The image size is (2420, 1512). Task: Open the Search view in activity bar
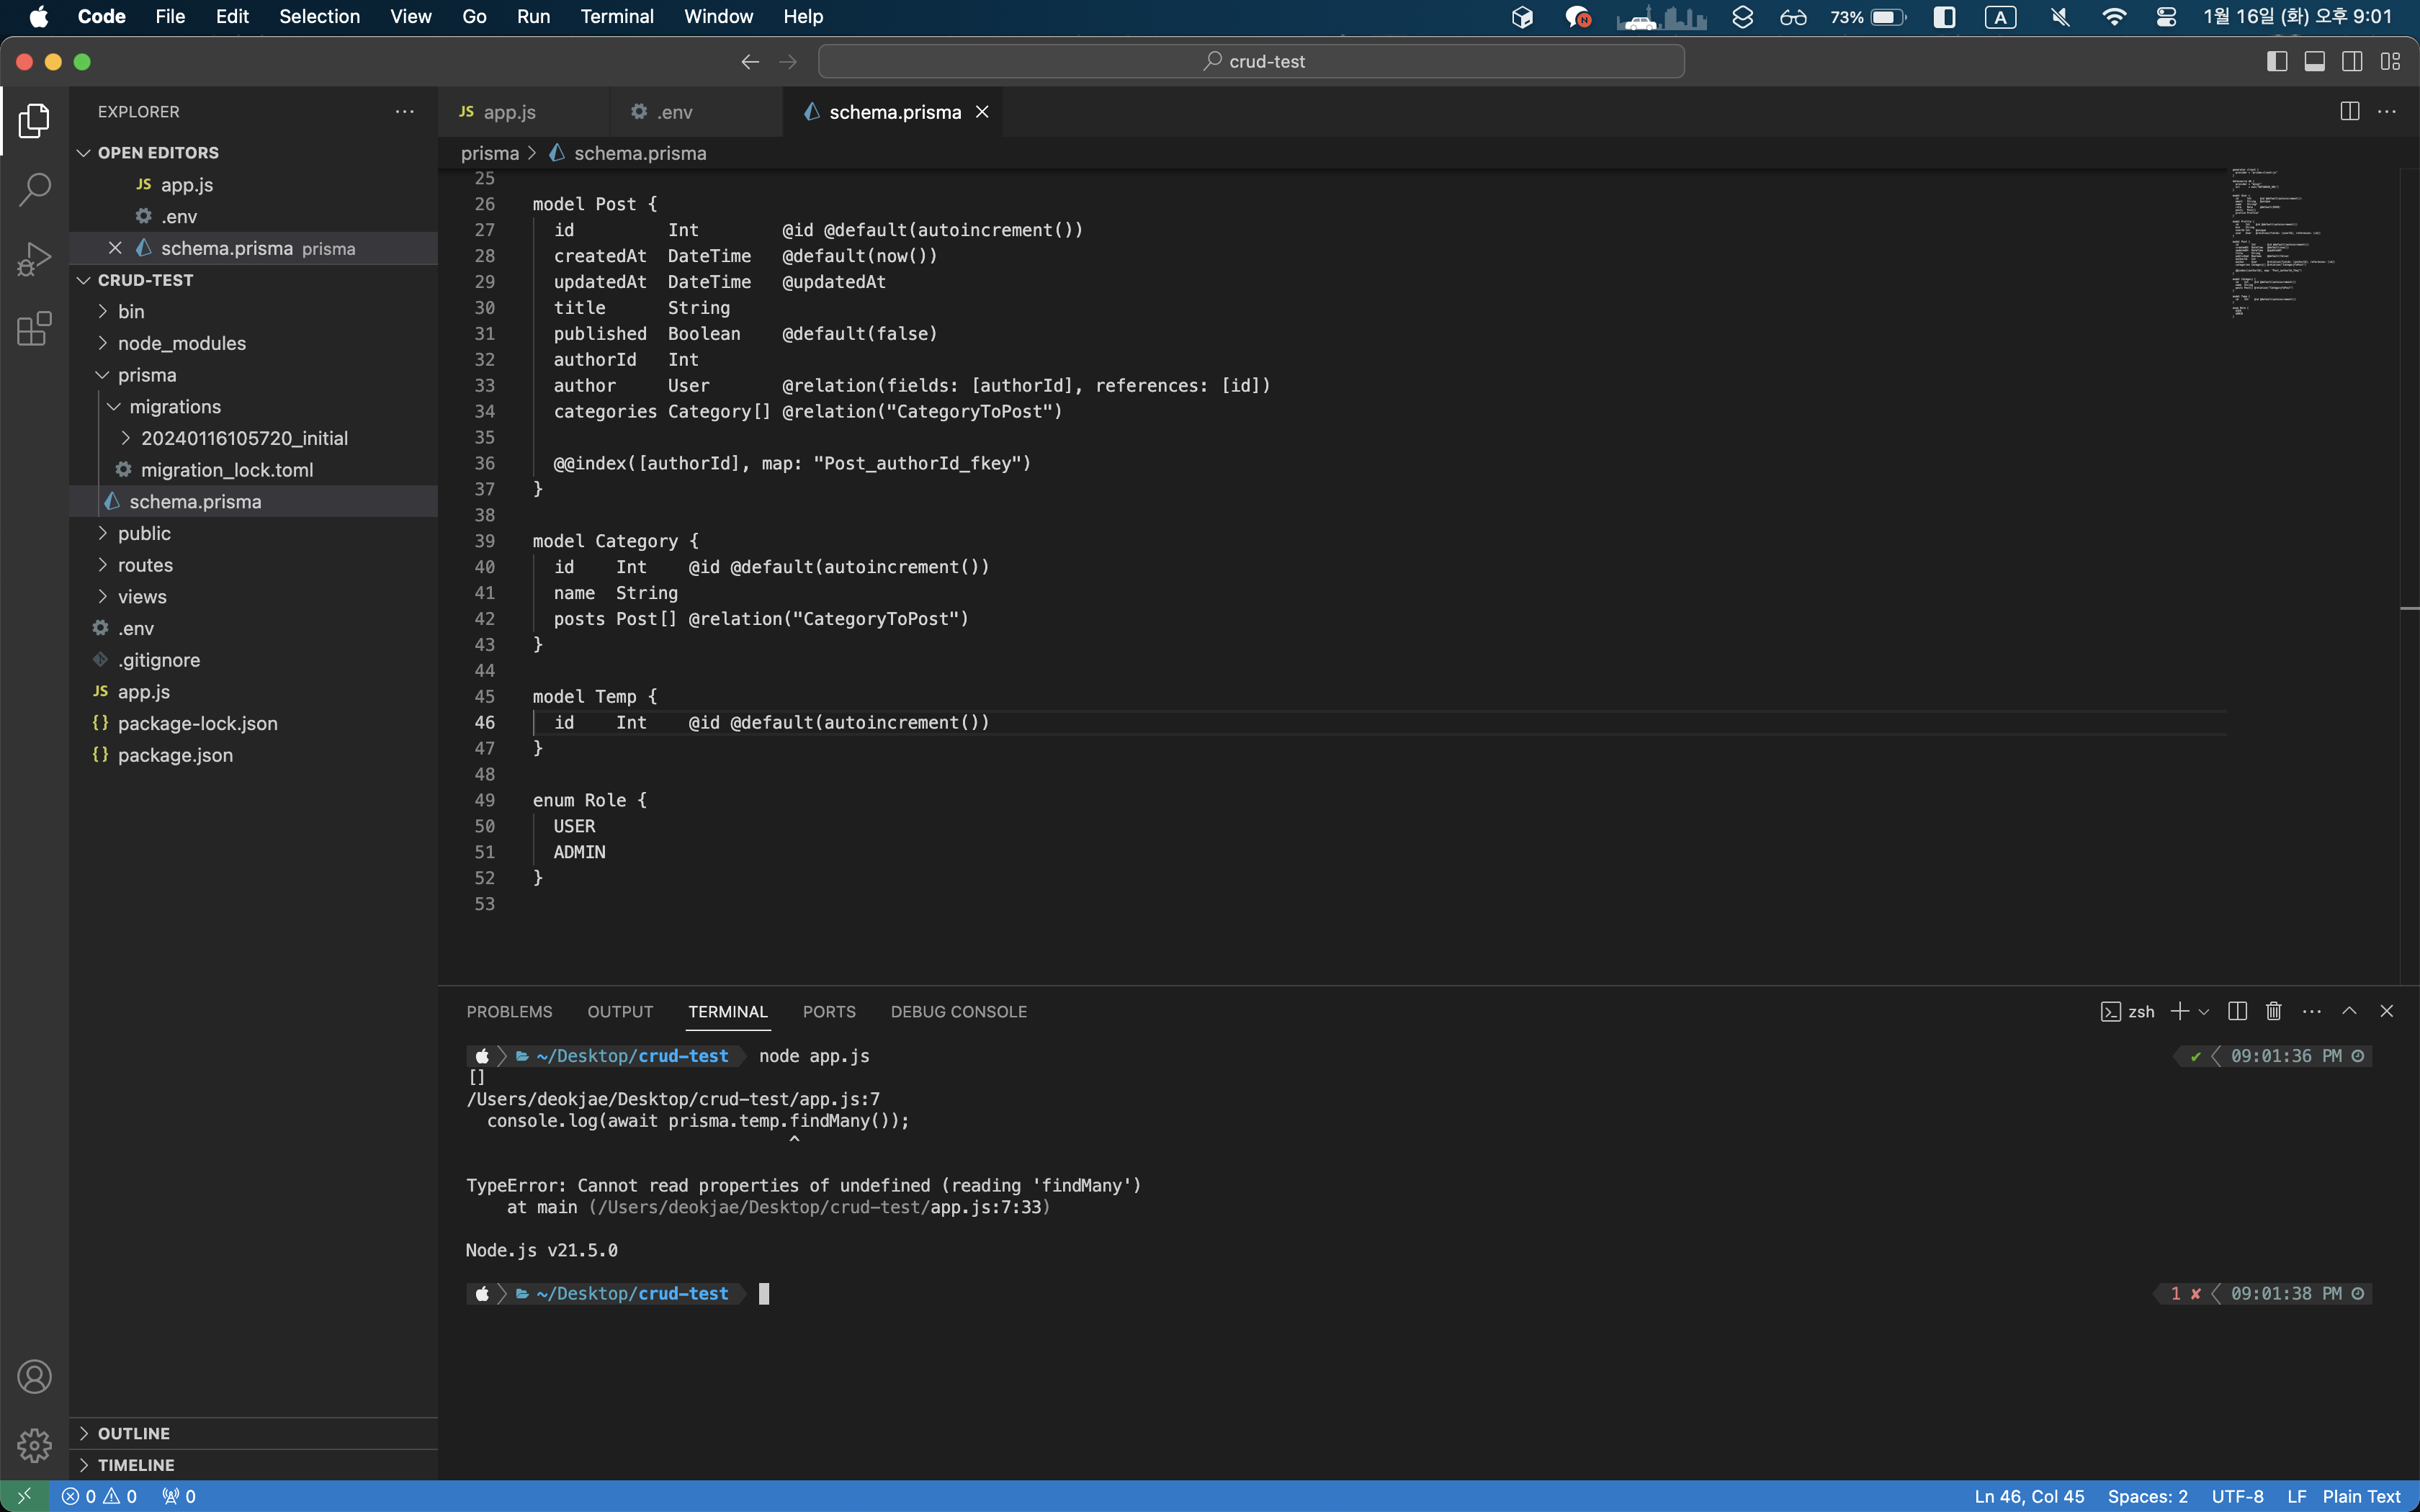(34, 189)
